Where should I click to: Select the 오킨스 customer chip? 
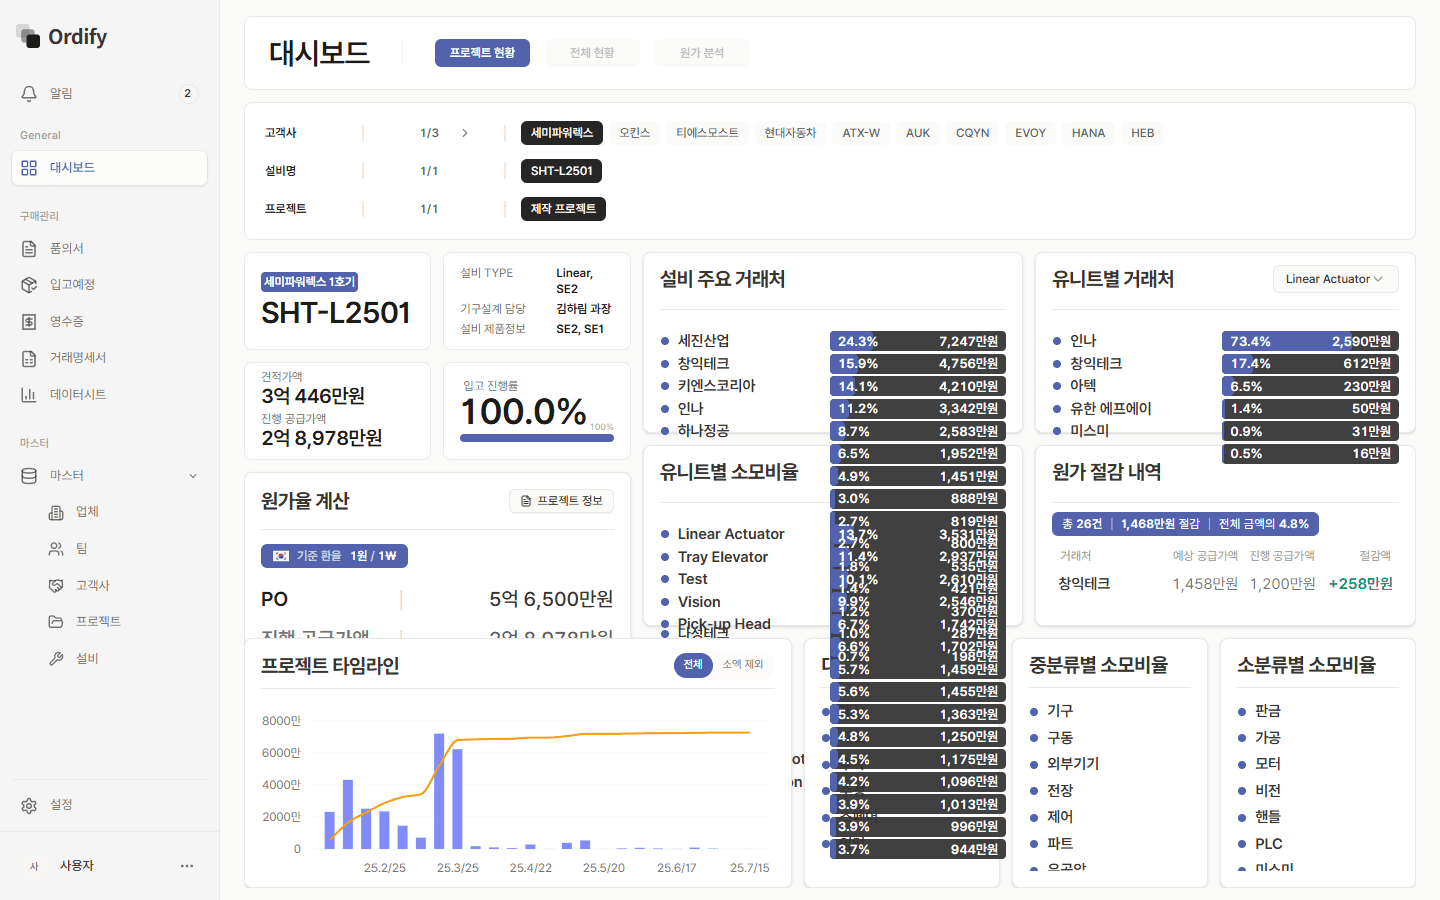point(635,132)
